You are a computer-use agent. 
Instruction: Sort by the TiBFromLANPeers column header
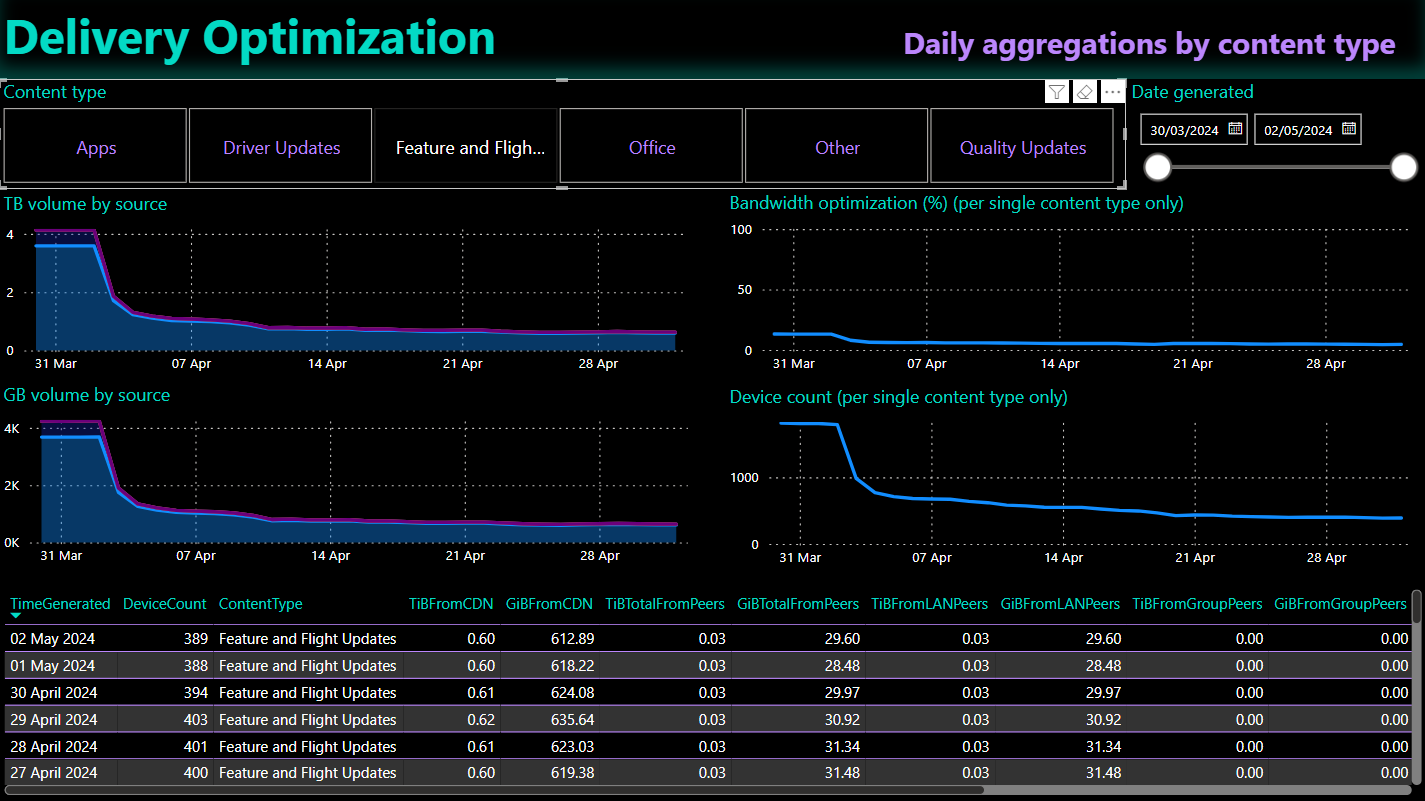pyautogui.click(x=929, y=604)
